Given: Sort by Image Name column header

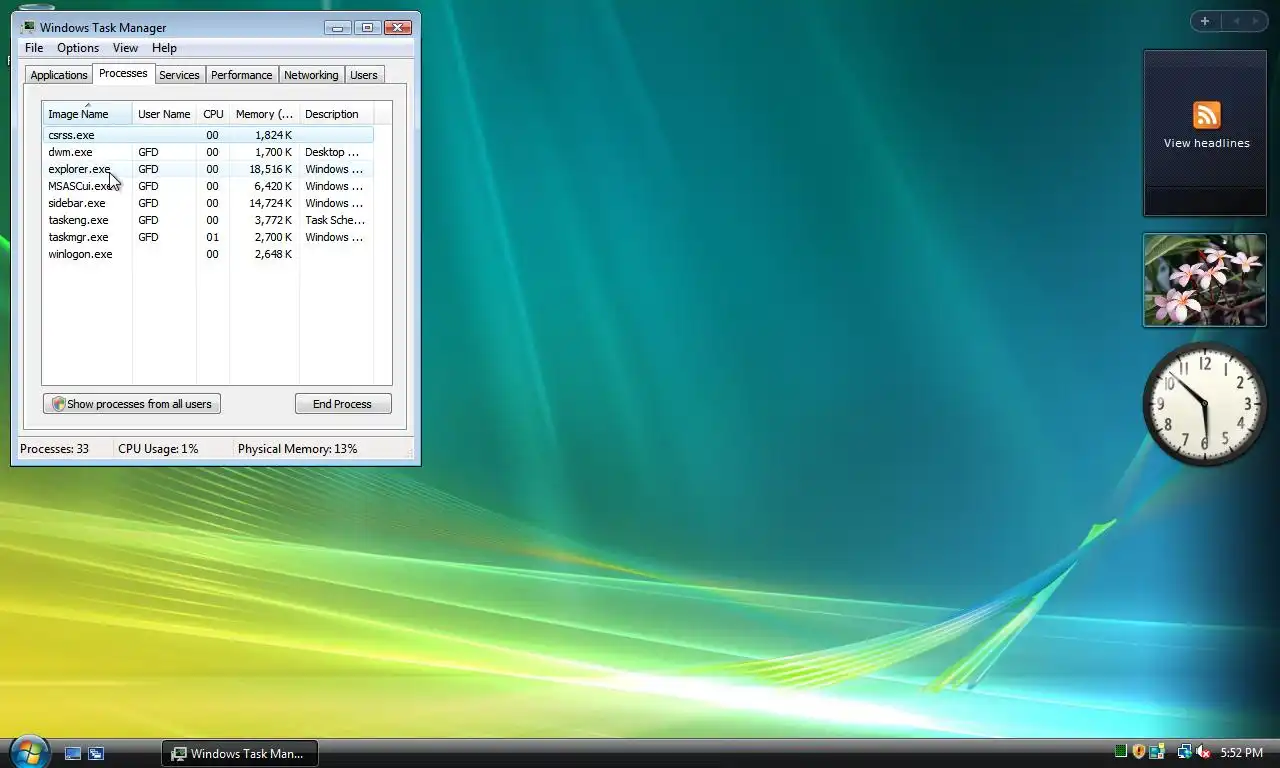Looking at the screenshot, I should point(87,114).
